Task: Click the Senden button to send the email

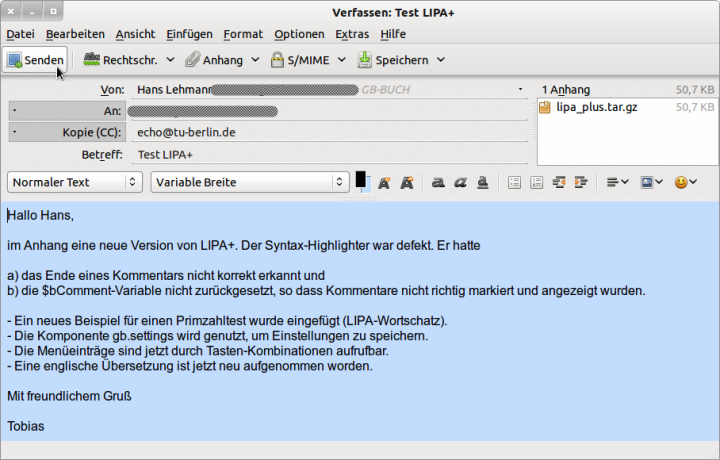Action: [x=35, y=60]
